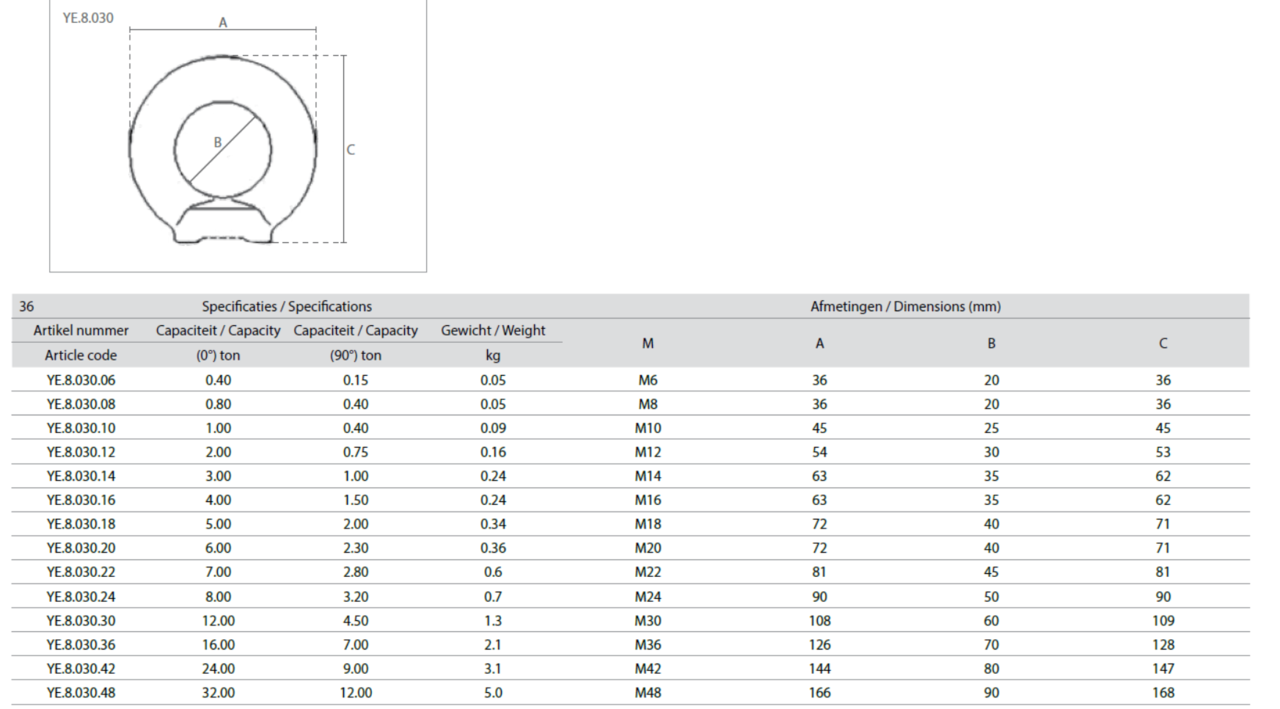The height and width of the screenshot is (709, 1280).
Task: Click the M column header
Action: pyautogui.click(x=648, y=343)
